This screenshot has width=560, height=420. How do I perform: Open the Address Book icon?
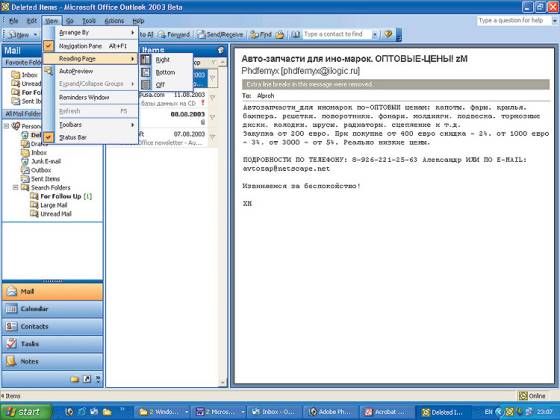tap(295, 35)
